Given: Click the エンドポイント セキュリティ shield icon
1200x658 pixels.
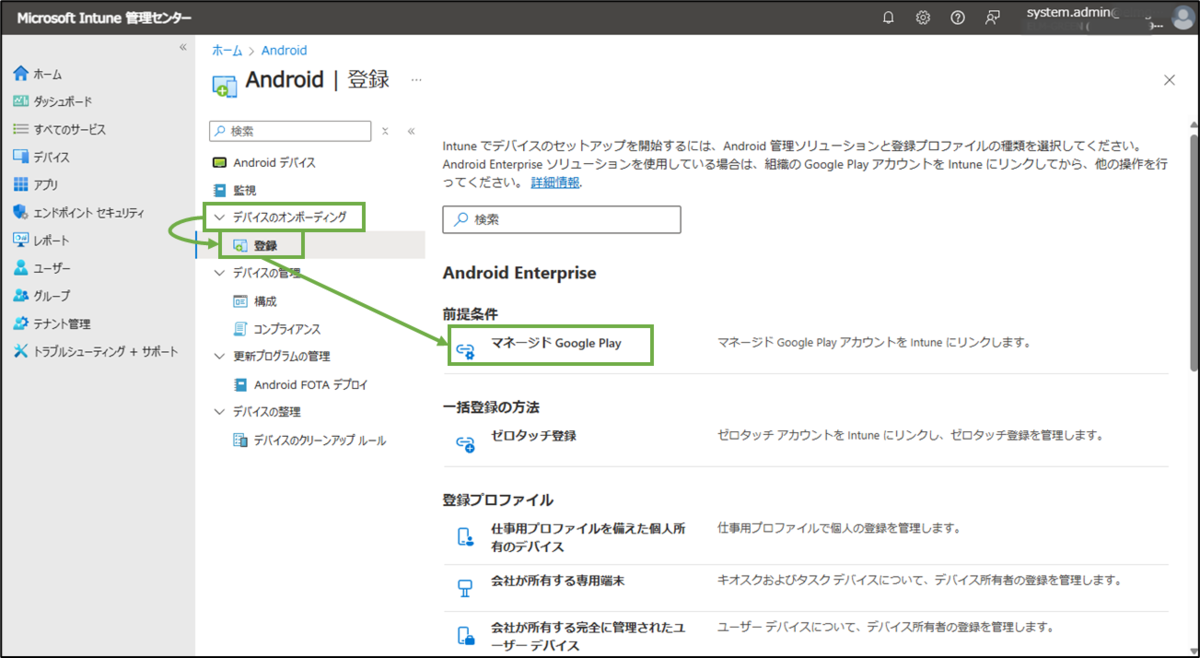Looking at the screenshot, I should point(21,212).
